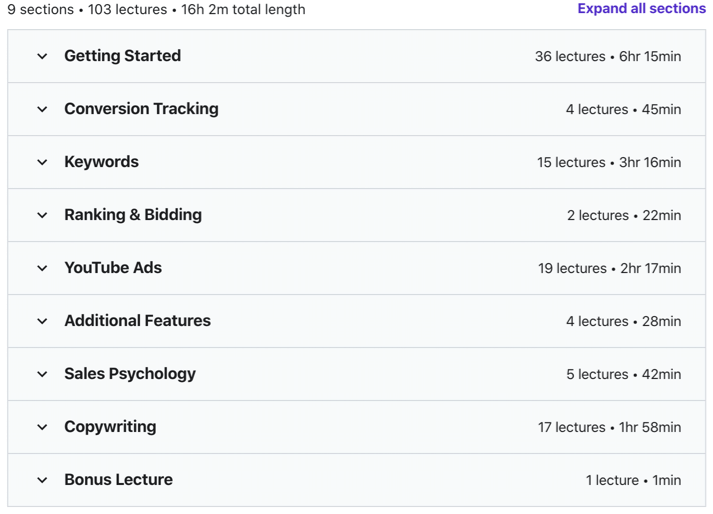The width and height of the screenshot is (713, 514).
Task: Expand Bonus Lecture chevron arrow
Action: (x=42, y=480)
